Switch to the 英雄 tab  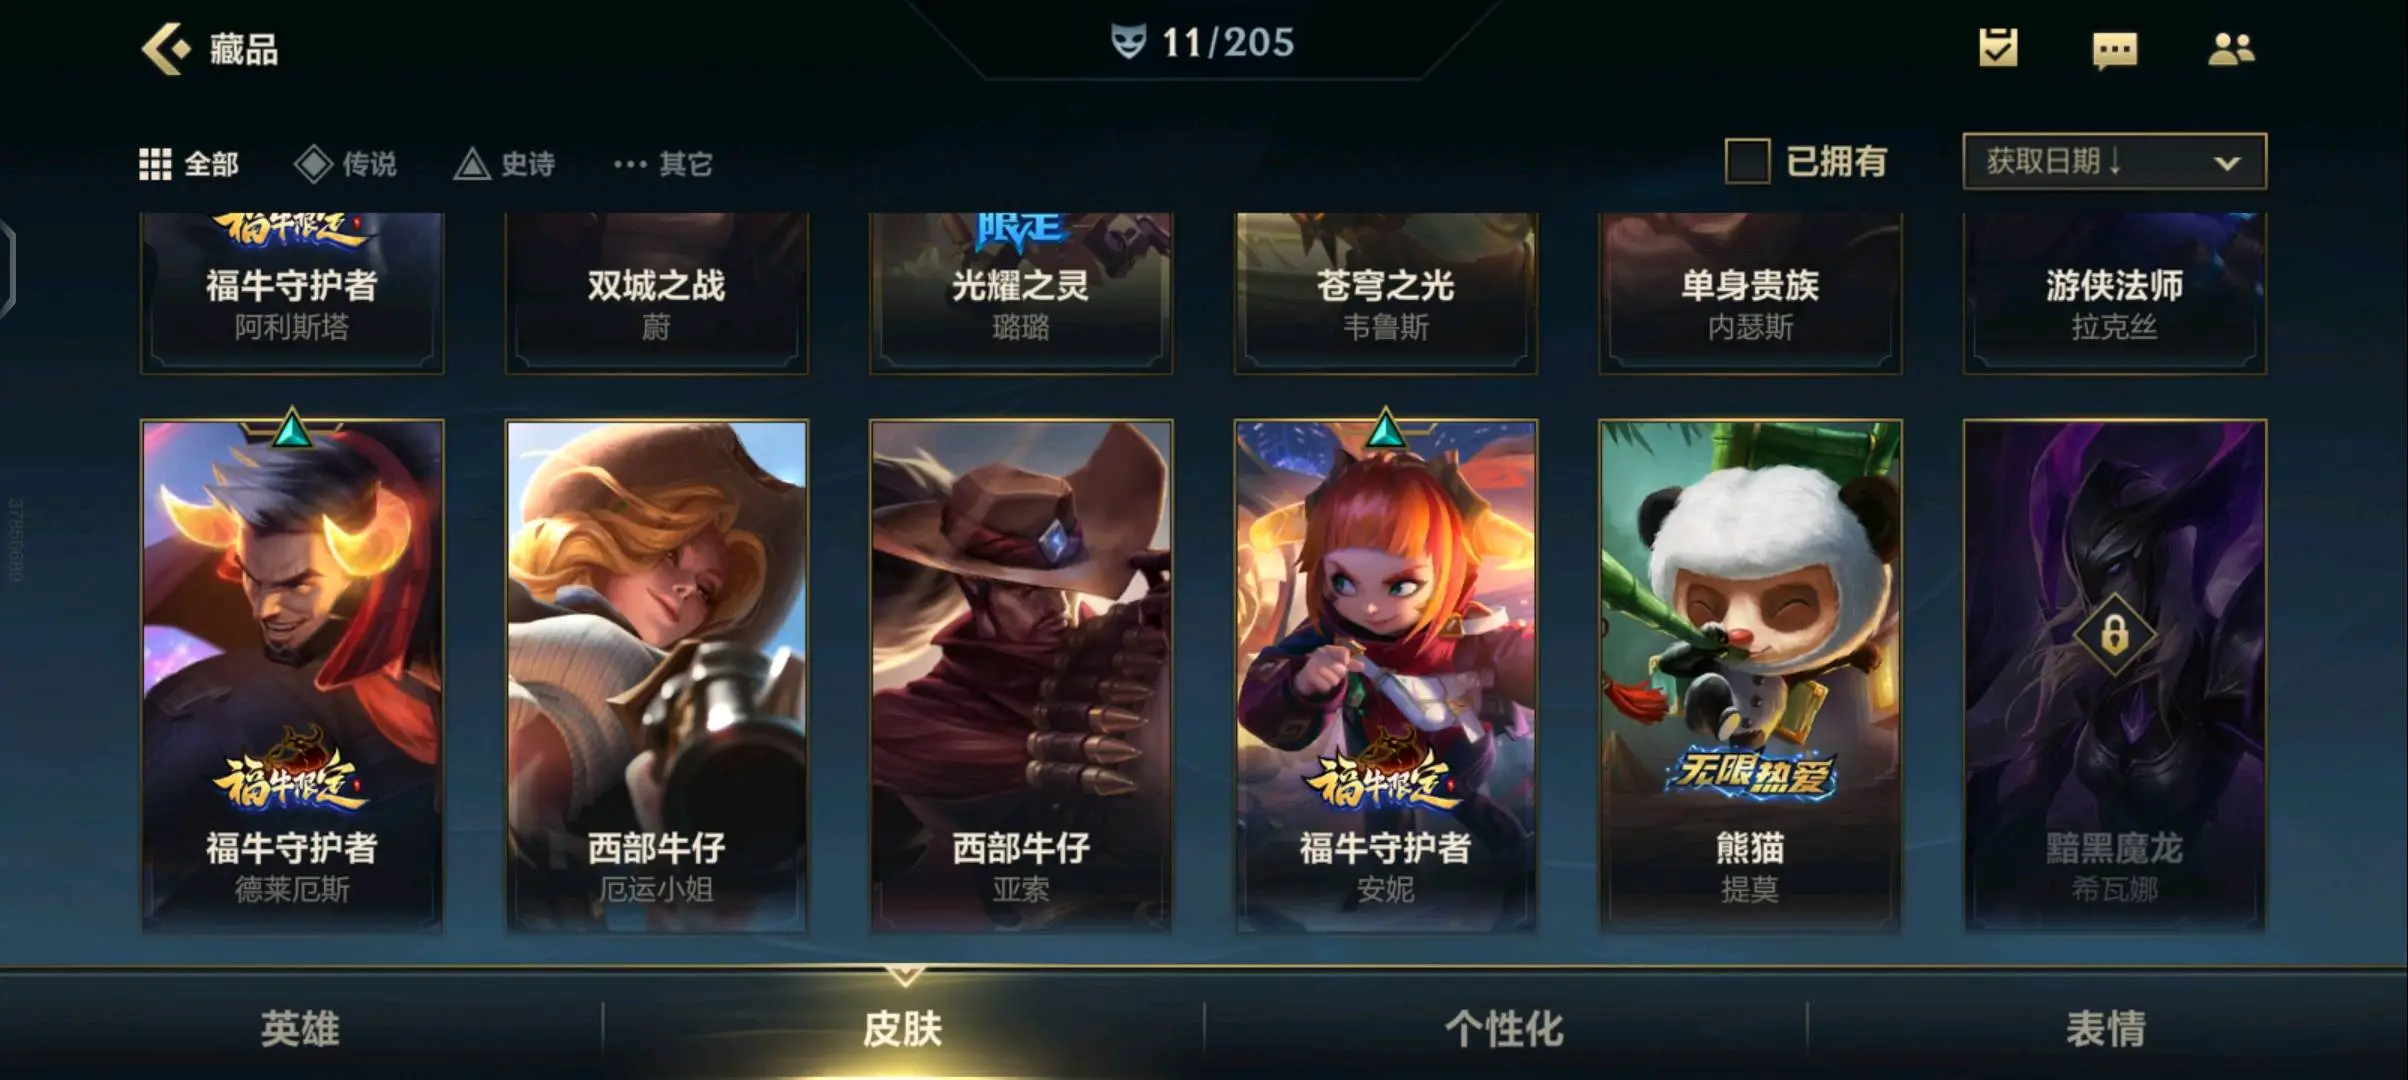tap(300, 1028)
